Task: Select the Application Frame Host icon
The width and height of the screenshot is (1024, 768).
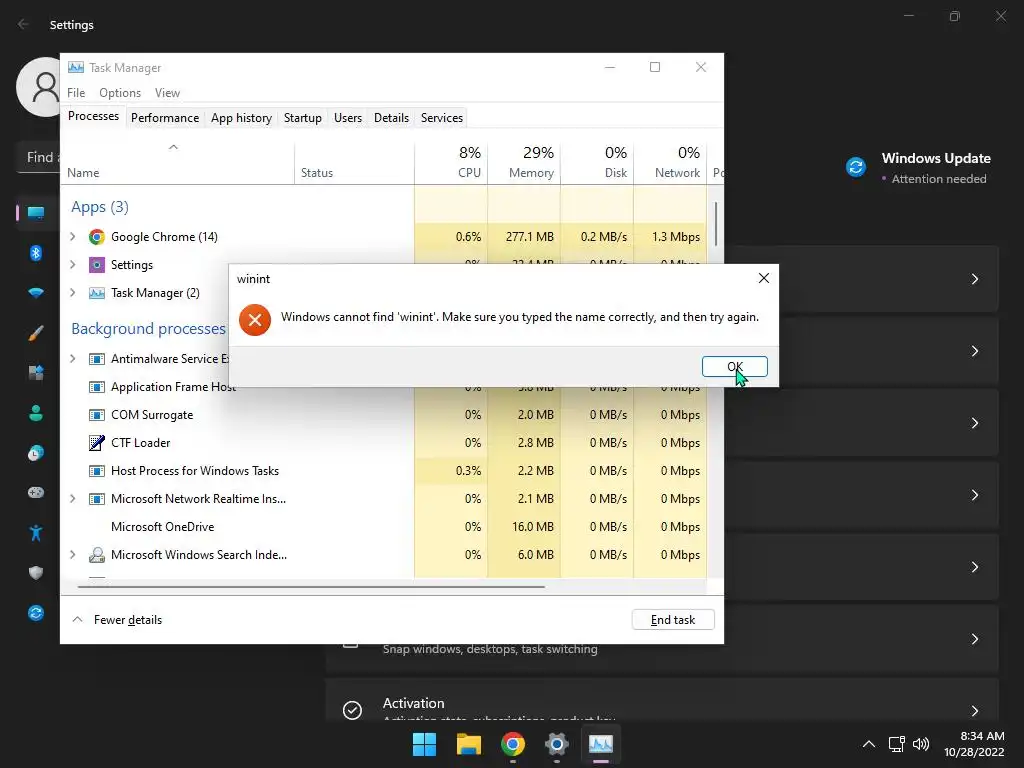Action: pos(97,387)
